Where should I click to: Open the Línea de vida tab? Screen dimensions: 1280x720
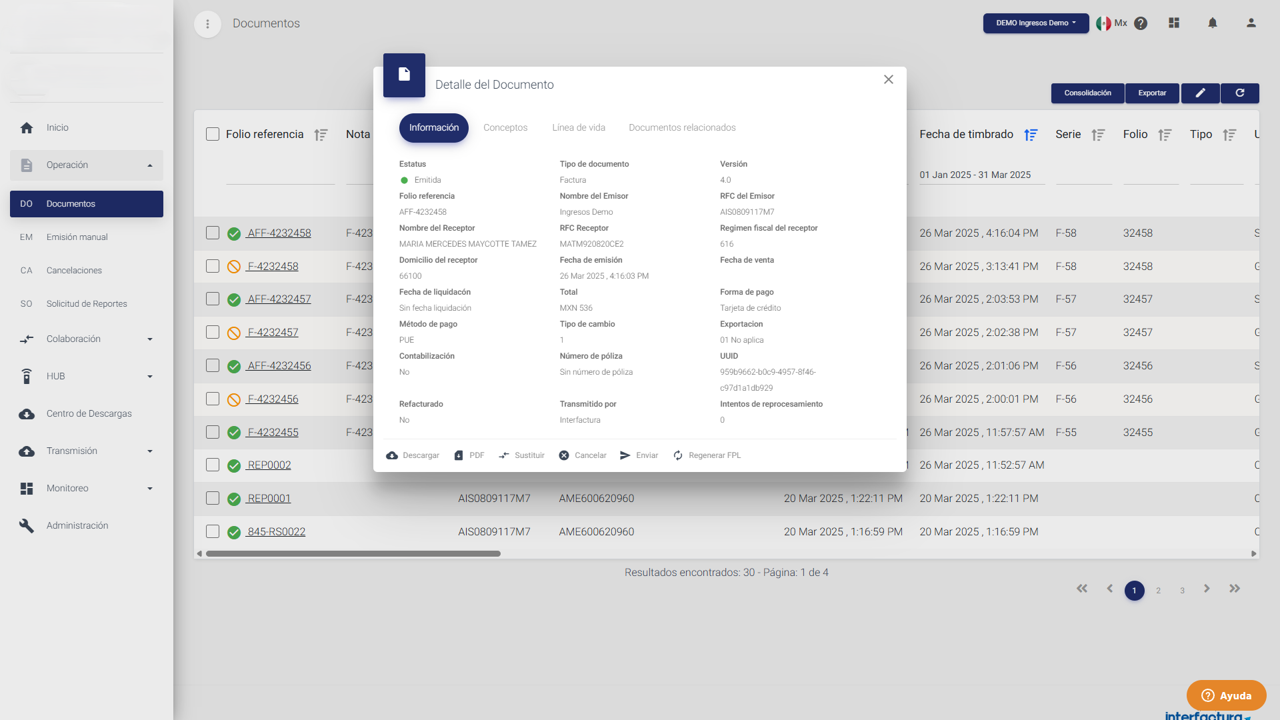click(579, 127)
